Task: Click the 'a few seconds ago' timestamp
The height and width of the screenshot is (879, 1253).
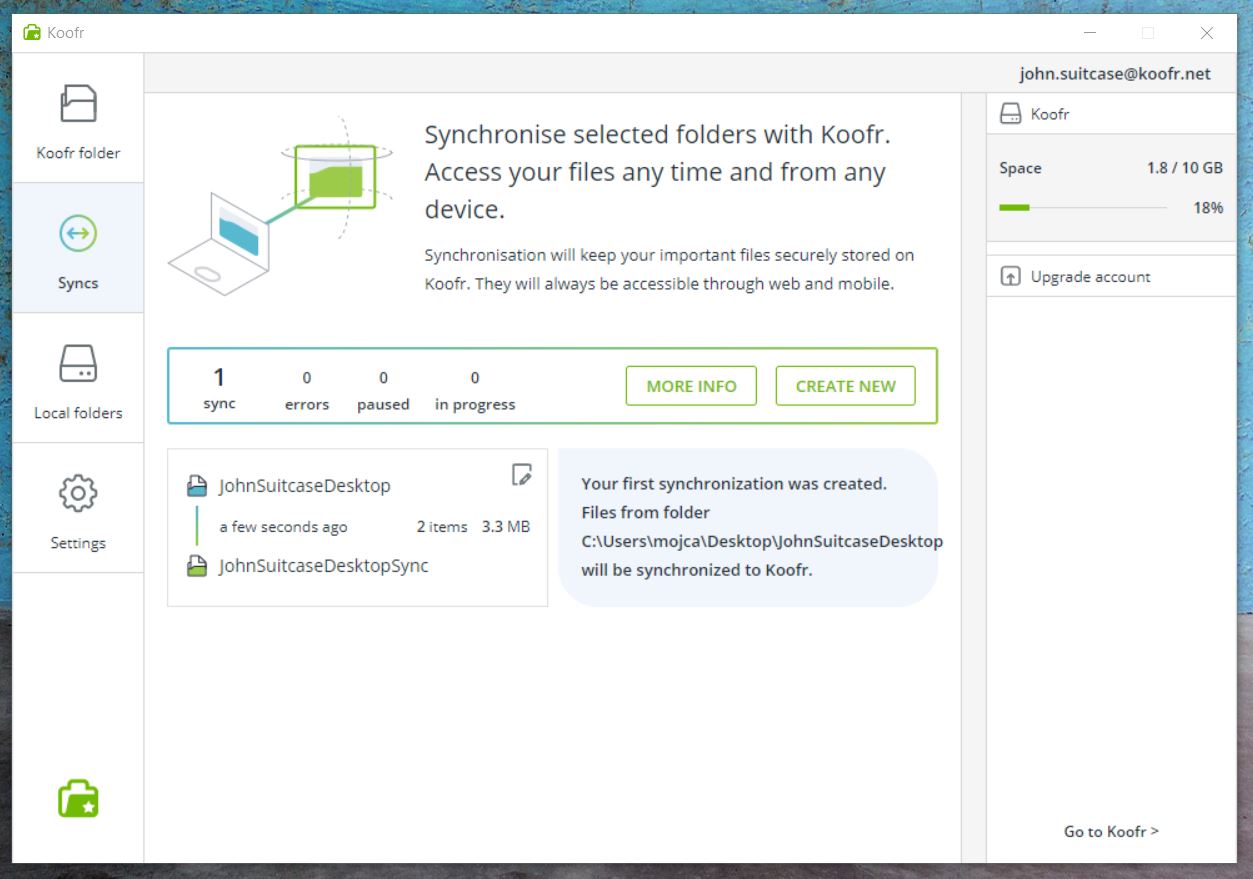Action: coord(283,527)
